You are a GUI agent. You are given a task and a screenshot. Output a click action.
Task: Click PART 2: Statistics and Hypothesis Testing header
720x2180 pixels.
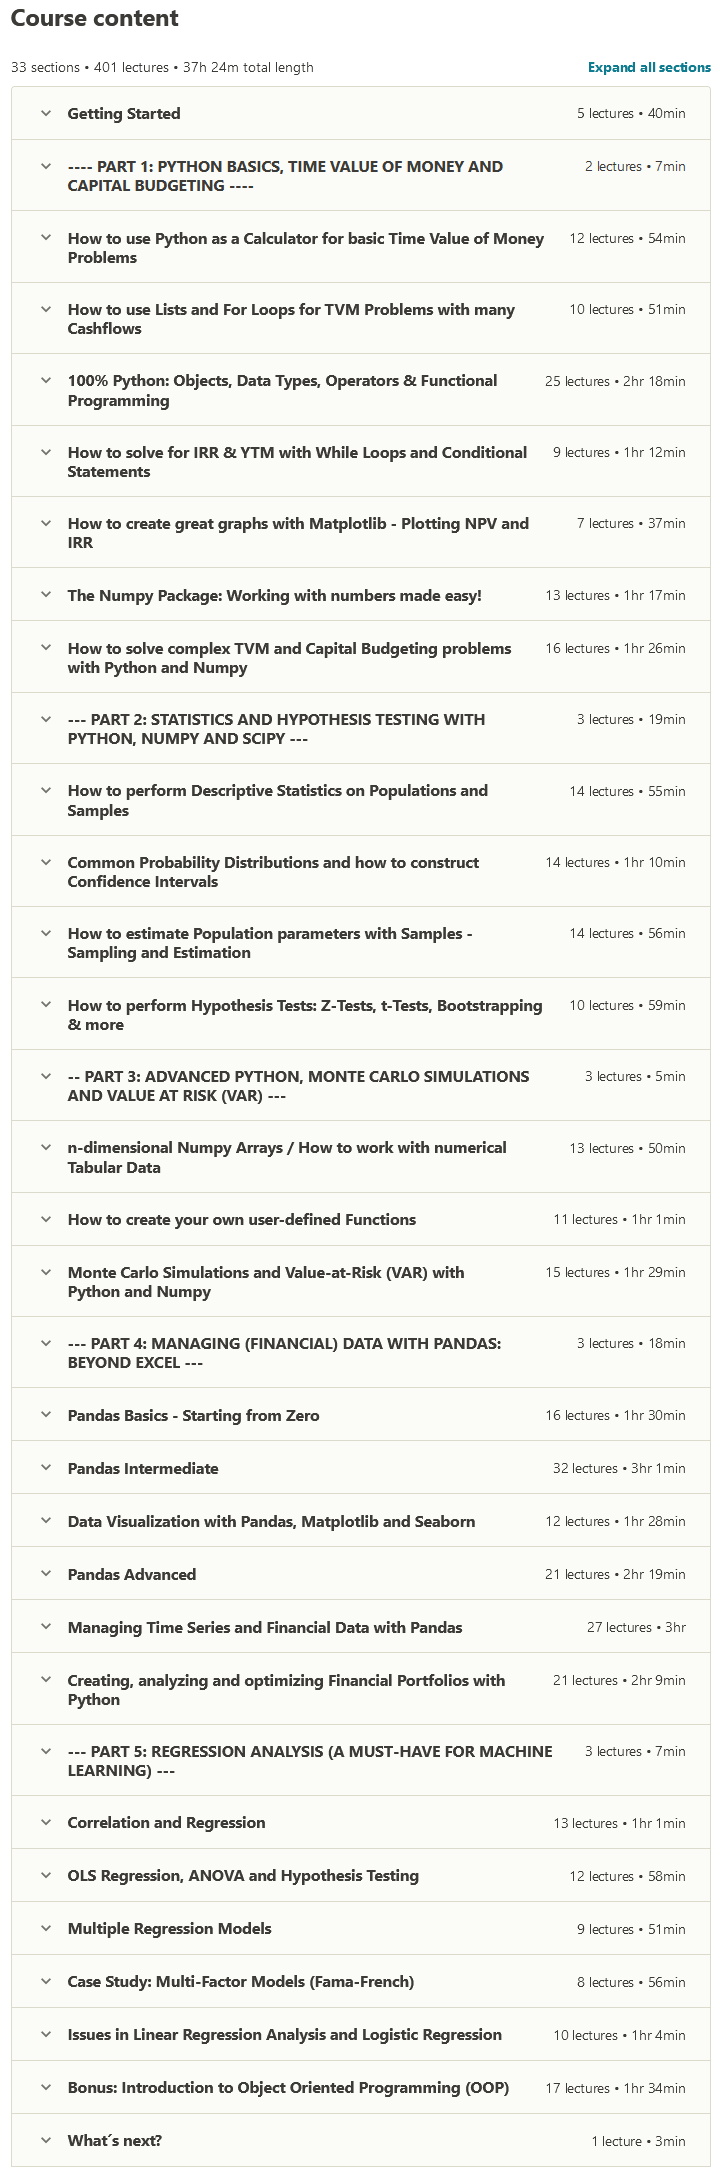[276, 729]
